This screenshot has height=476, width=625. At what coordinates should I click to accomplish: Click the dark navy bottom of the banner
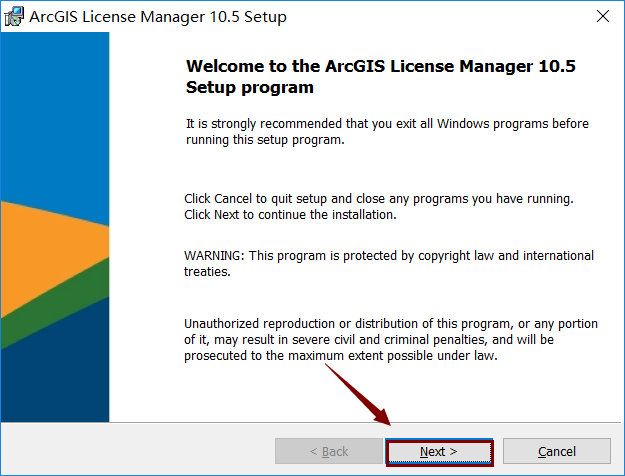tap(50, 380)
